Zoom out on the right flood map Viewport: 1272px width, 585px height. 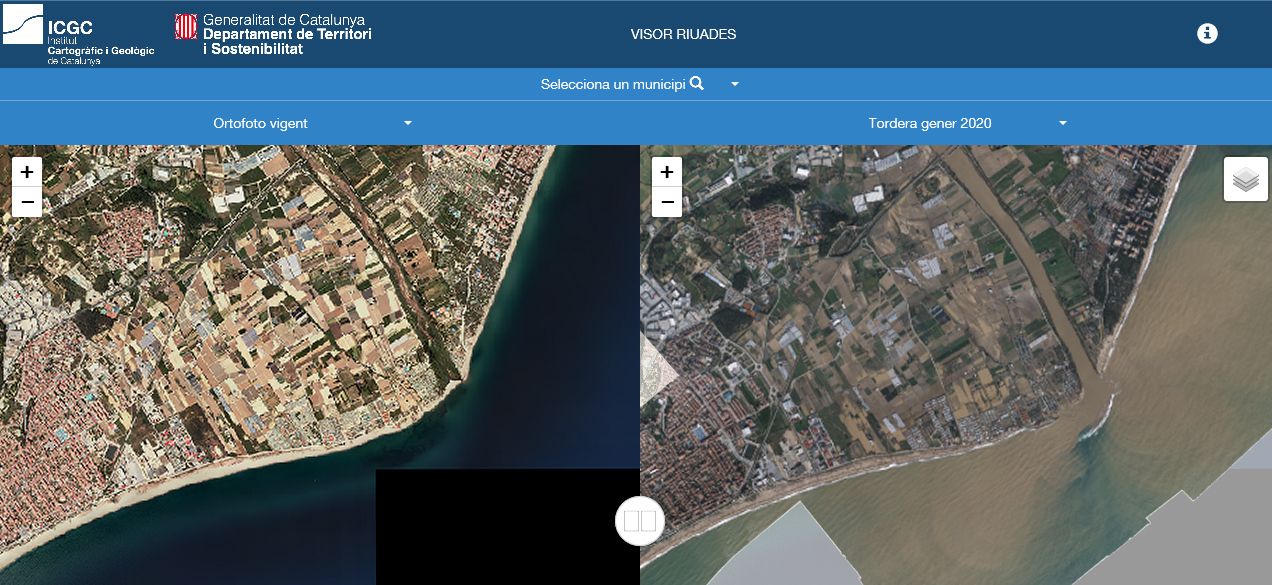click(x=667, y=202)
